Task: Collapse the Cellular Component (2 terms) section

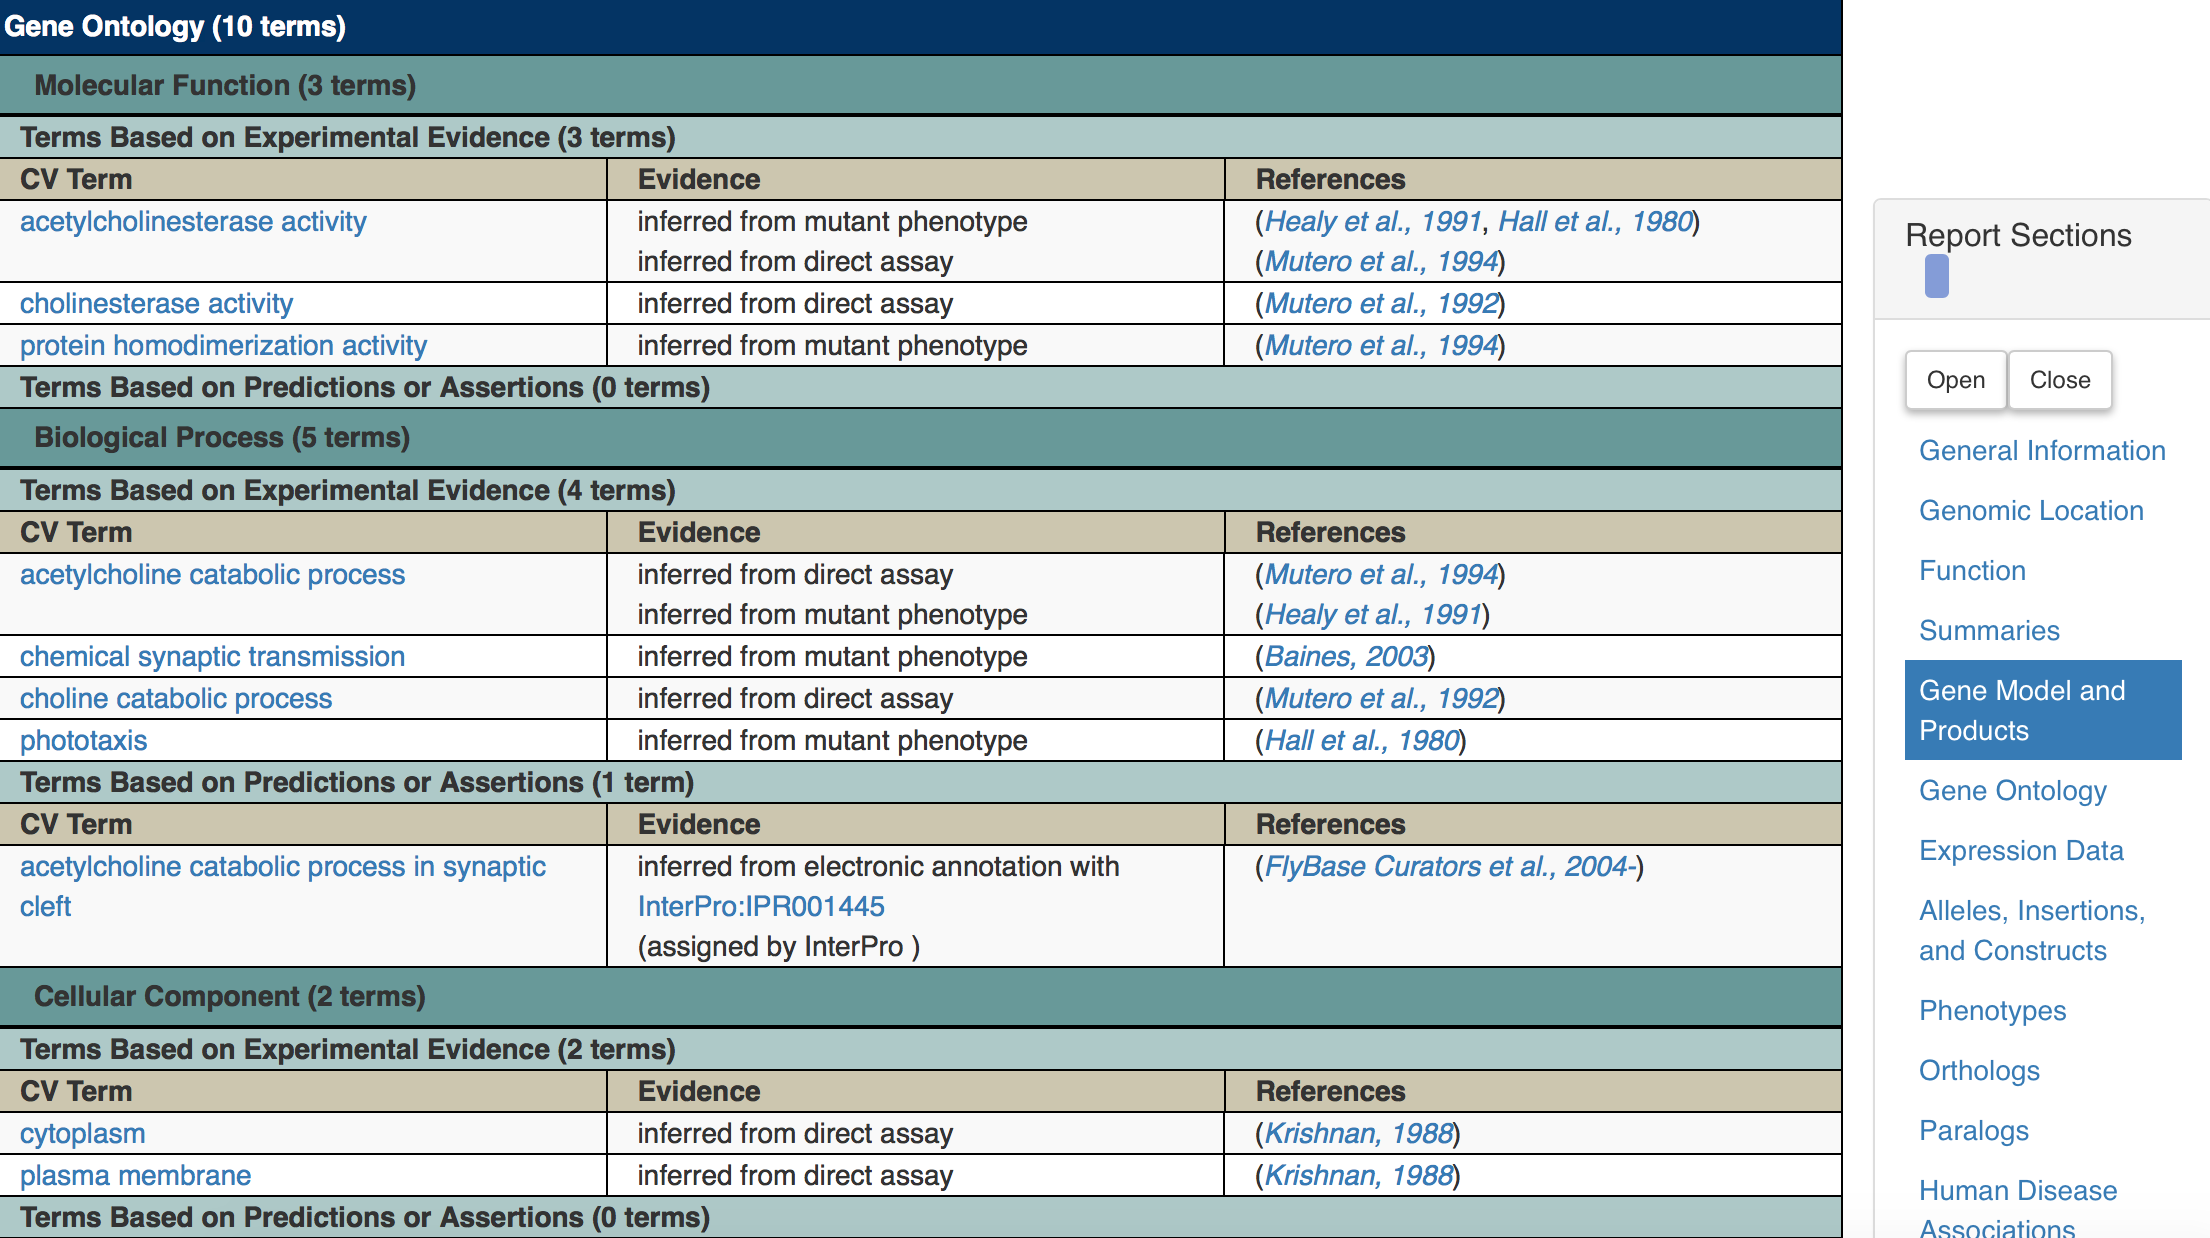Action: pyautogui.click(x=920, y=997)
